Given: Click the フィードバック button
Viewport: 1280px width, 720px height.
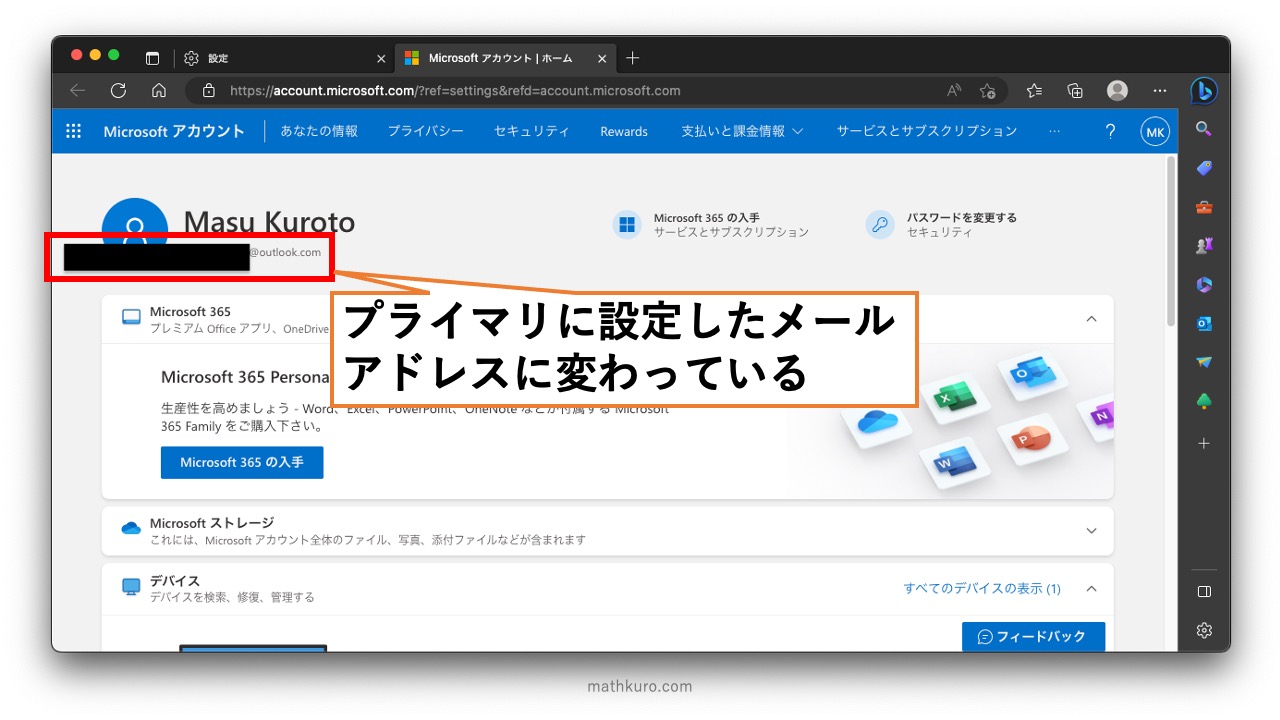Looking at the screenshot, I should click(x=1033, y=636).
